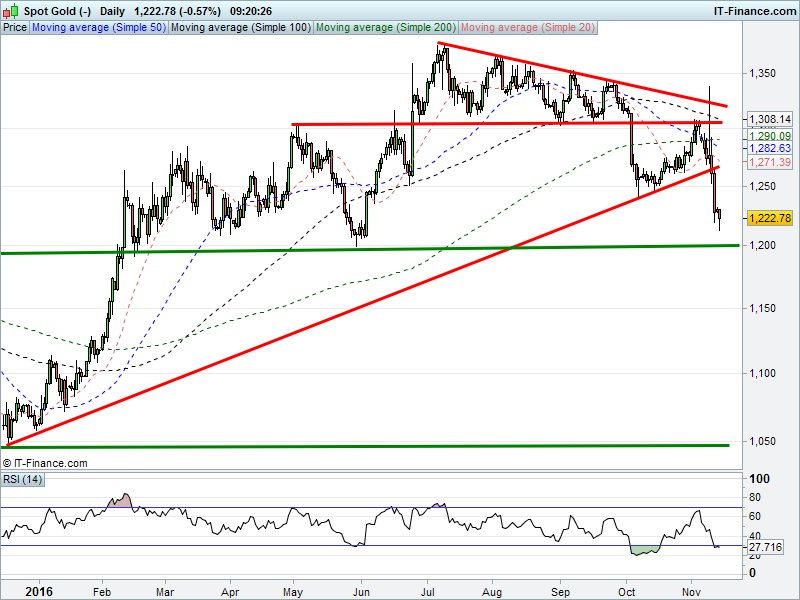800x600 pixels.
Task: Select Moving average (Simple 100) legend
Action: [241, 28]
